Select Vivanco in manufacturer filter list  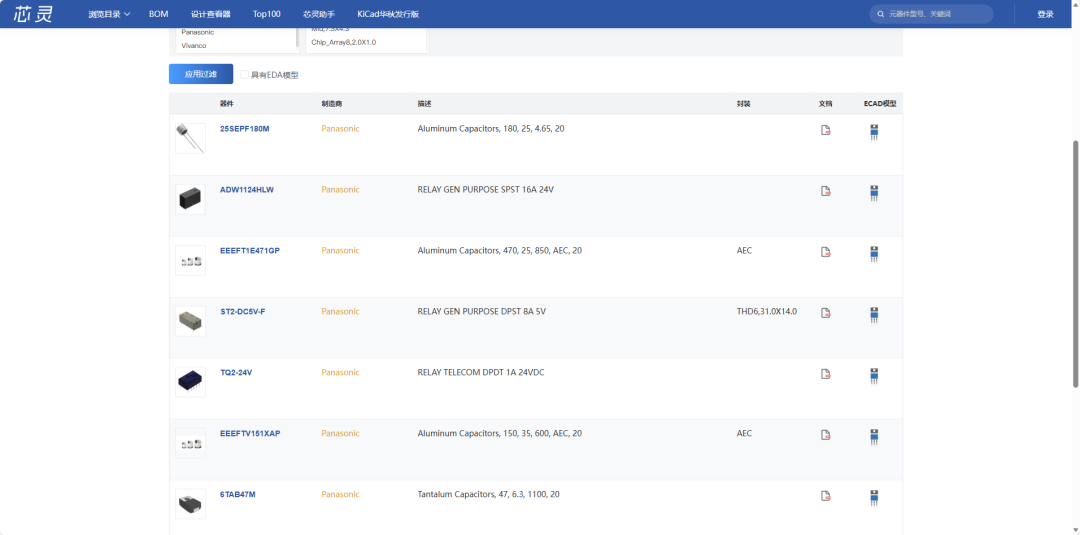(194, 46)
